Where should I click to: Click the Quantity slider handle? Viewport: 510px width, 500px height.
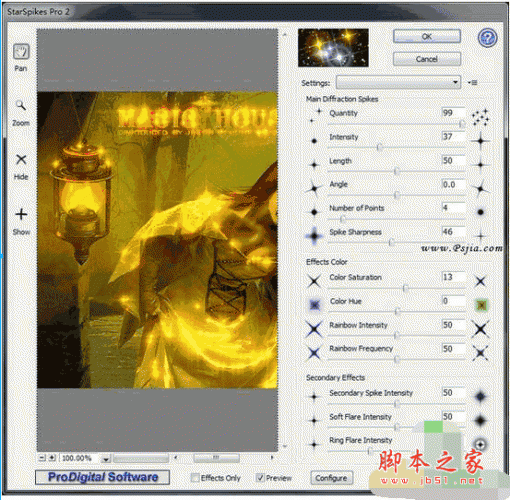pyautogui.click(x=462, y=124)
